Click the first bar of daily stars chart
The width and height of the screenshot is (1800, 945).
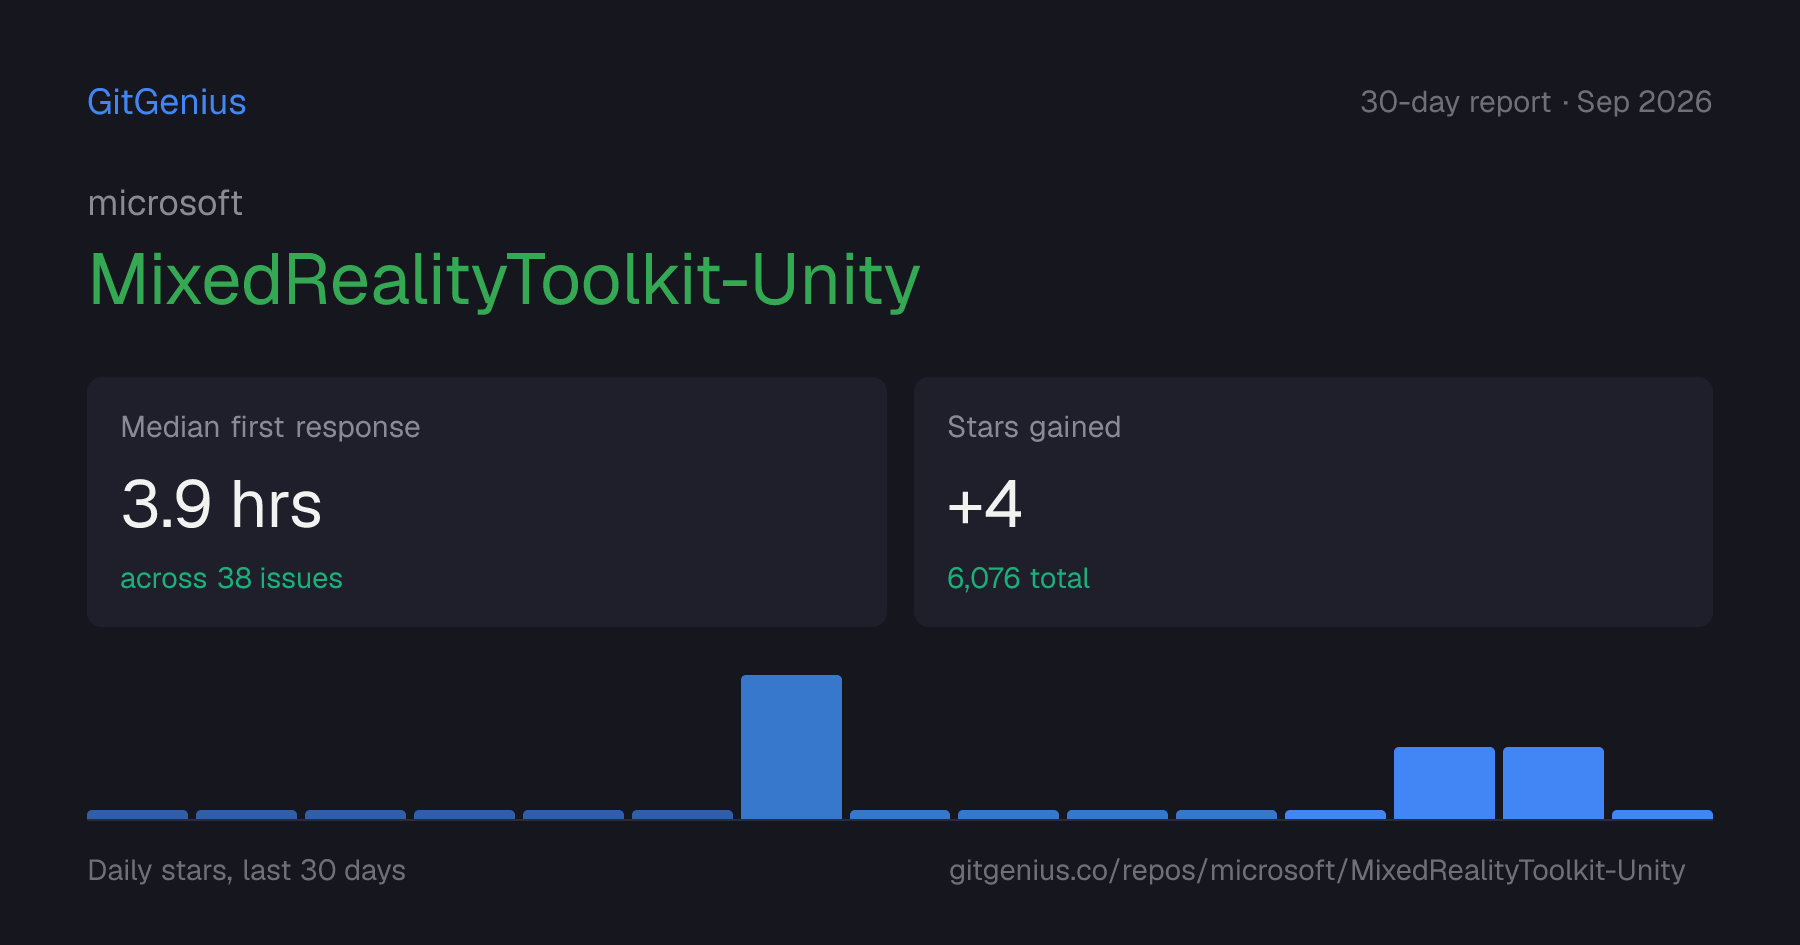(137, 814)
